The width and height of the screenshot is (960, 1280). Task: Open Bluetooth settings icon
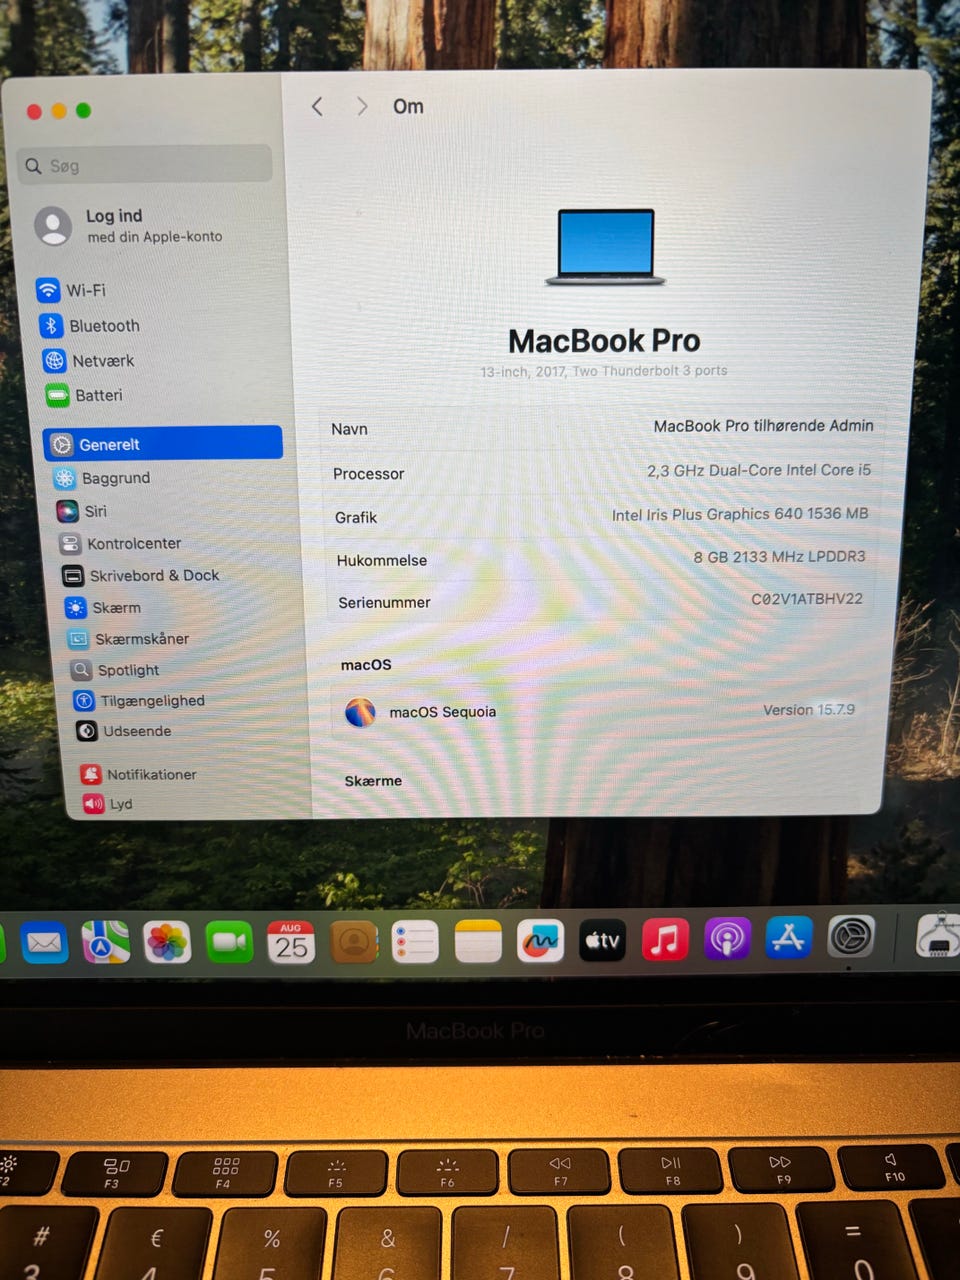(x=52, y=325)
